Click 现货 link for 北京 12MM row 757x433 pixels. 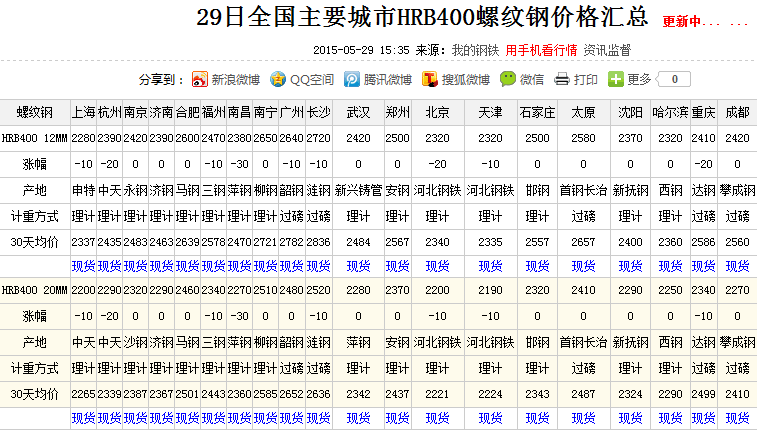coord(437,266)
